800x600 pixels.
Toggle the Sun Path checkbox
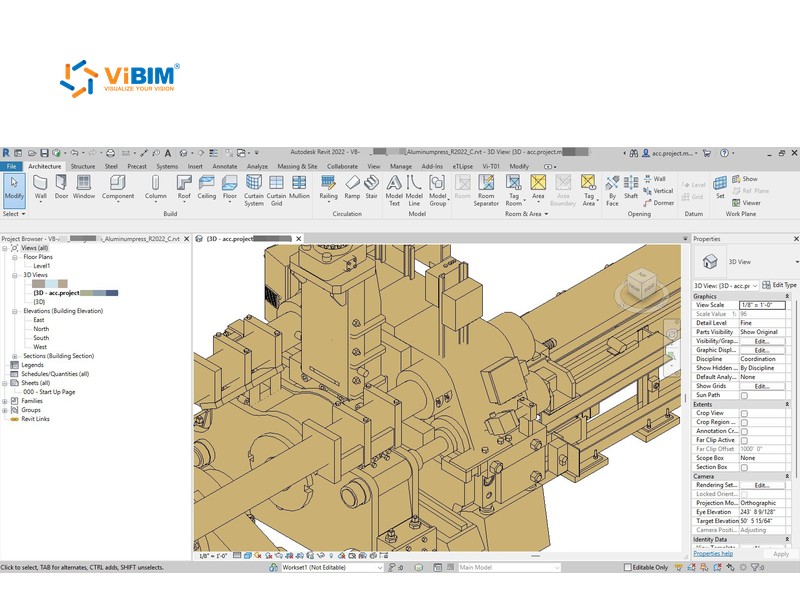[744, 395]
